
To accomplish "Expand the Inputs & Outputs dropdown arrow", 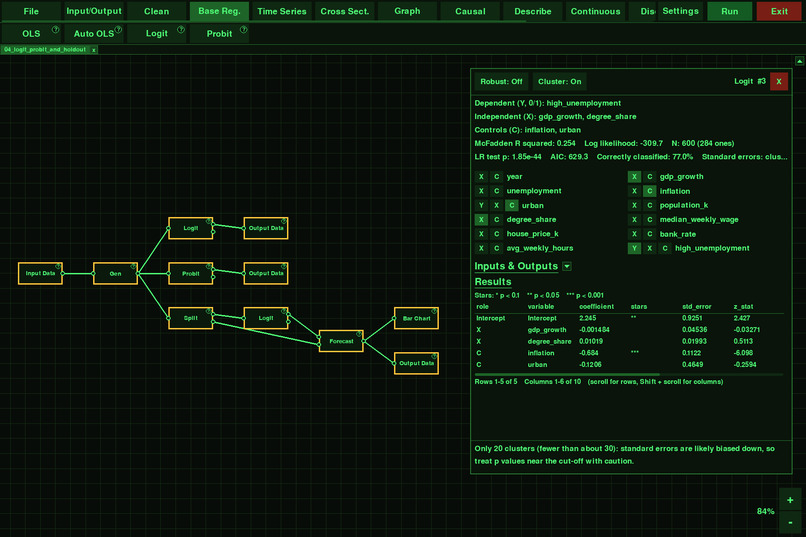I will pyautogui.click(x=567, y=266).
